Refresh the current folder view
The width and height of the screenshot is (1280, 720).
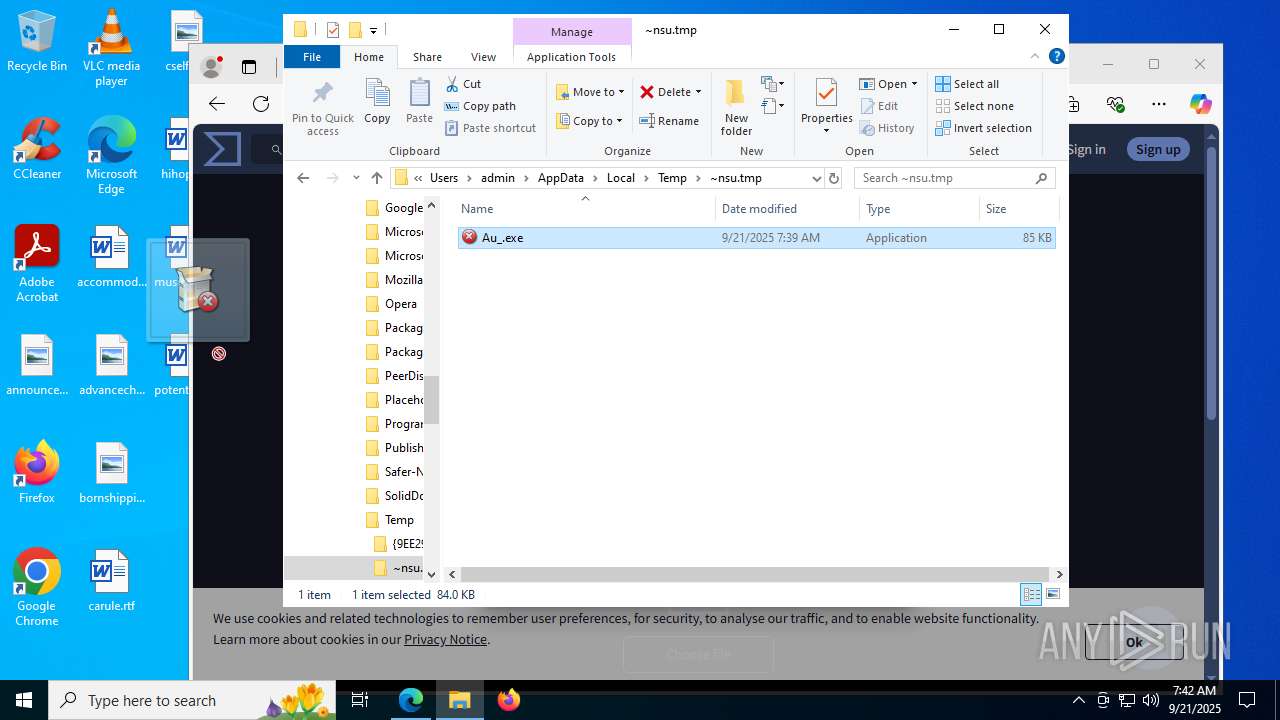coord(834,178)
